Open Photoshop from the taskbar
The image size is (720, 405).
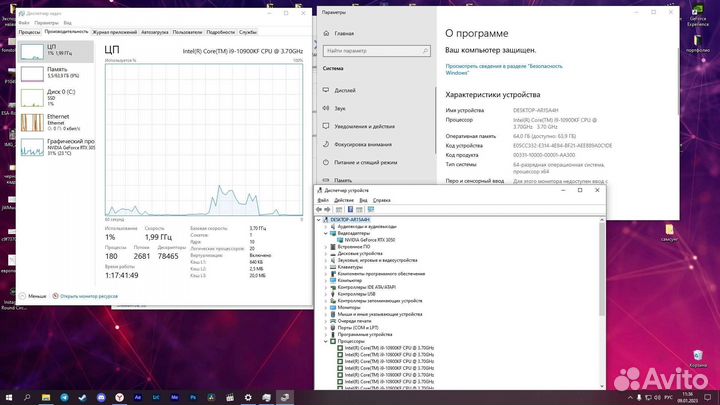click(x=193, y=397)
